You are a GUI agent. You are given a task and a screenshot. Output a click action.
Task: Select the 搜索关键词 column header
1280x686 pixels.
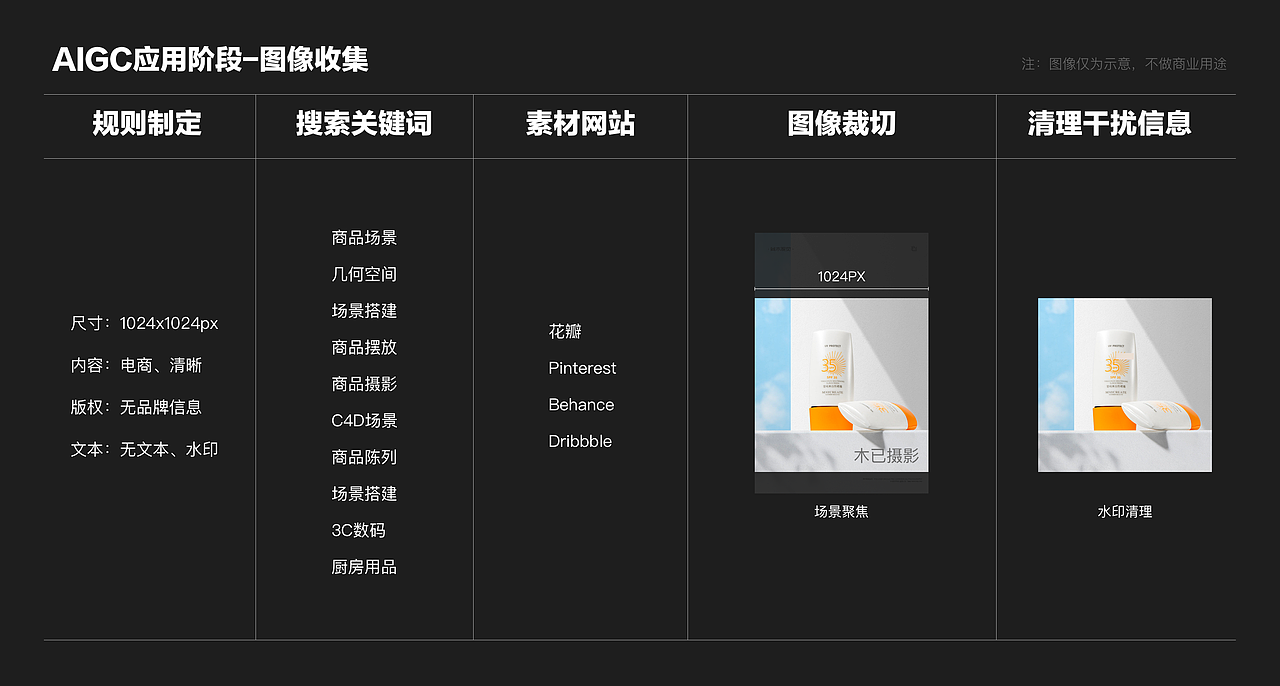(x=365, y=126)
